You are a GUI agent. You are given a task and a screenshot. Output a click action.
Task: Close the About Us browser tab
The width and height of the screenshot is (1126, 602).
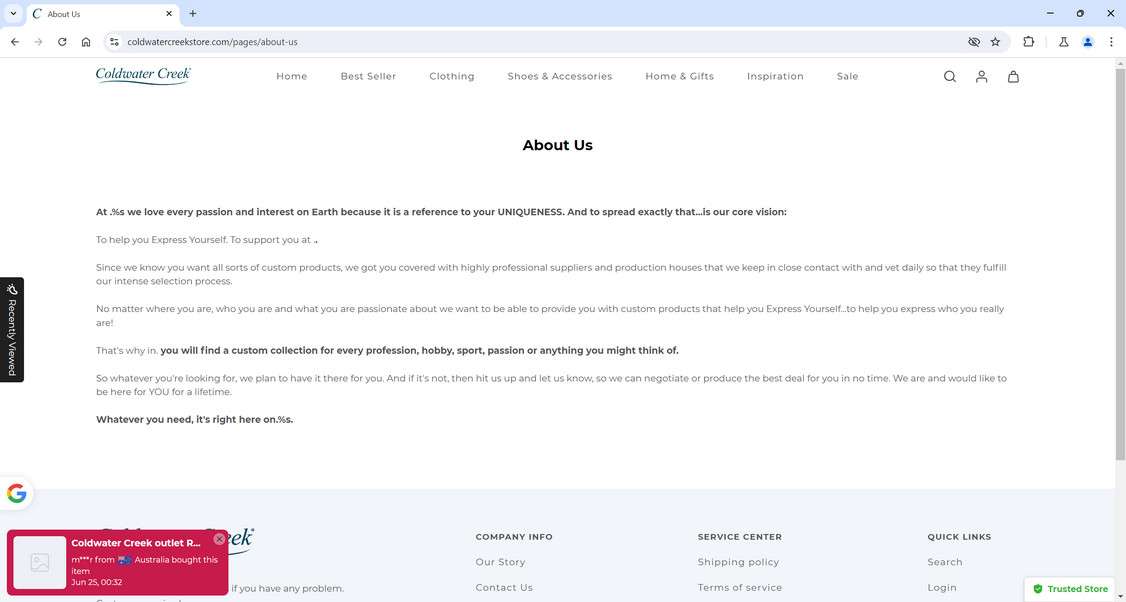[x=169, y=14]
